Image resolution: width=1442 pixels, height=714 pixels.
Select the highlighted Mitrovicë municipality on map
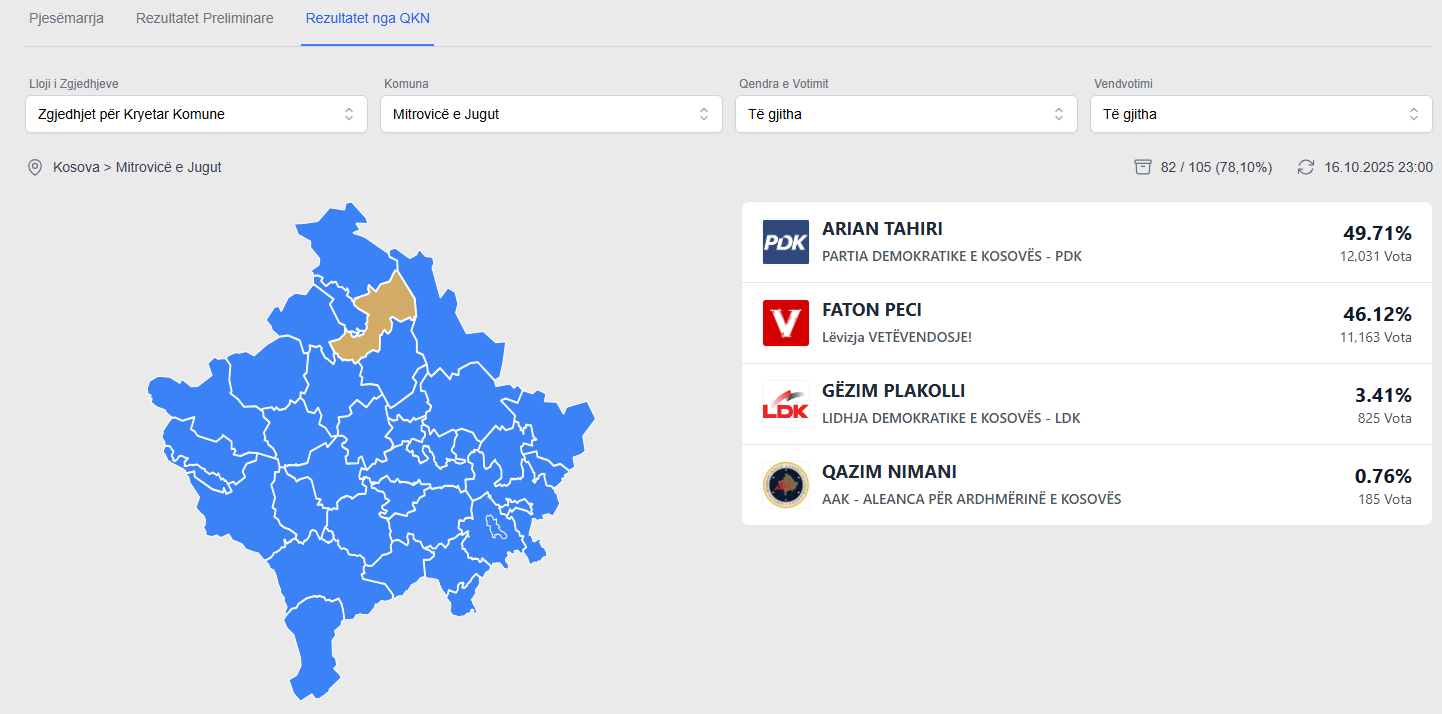pyautogui.click(x=380, y=315)
